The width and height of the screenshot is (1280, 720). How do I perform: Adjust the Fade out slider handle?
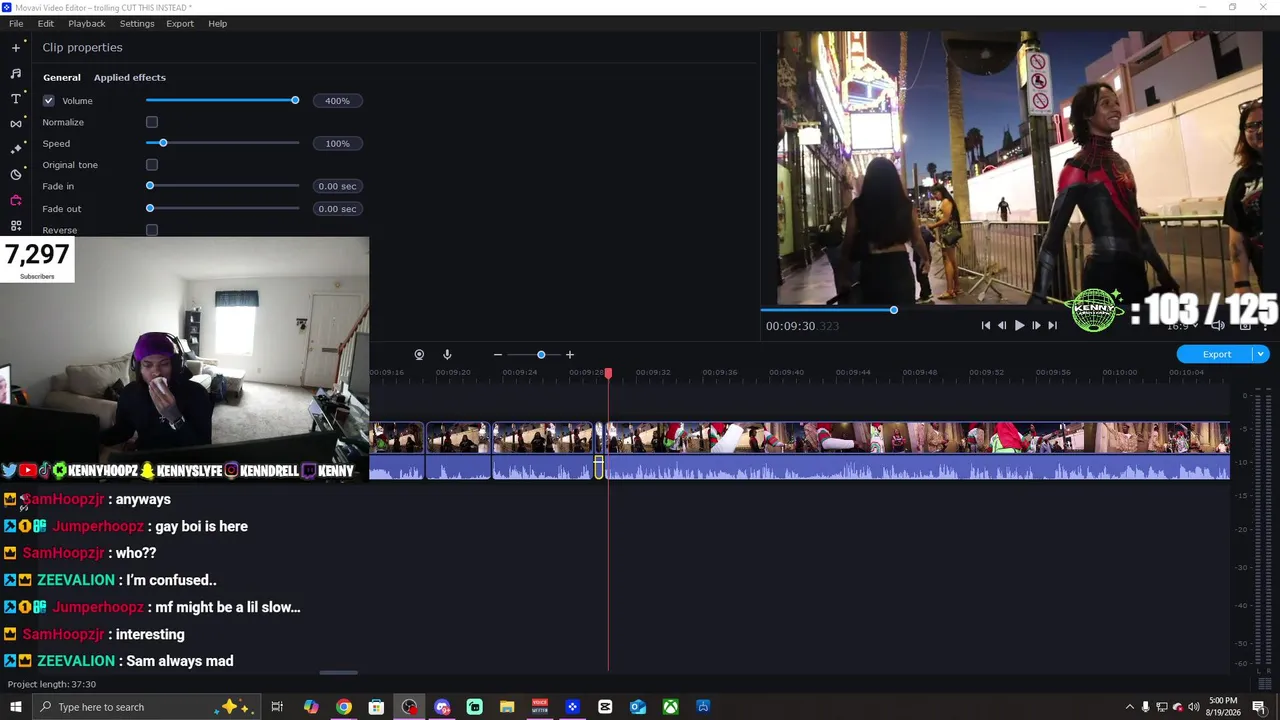(150, 208)
